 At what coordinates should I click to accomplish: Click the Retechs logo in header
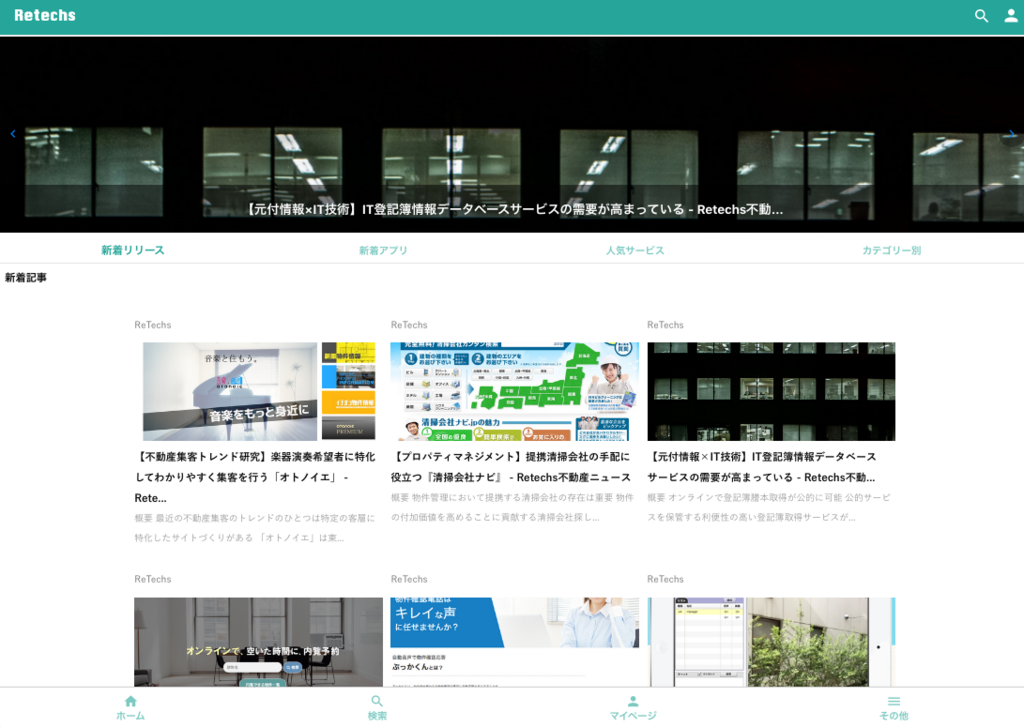point(45,15)
